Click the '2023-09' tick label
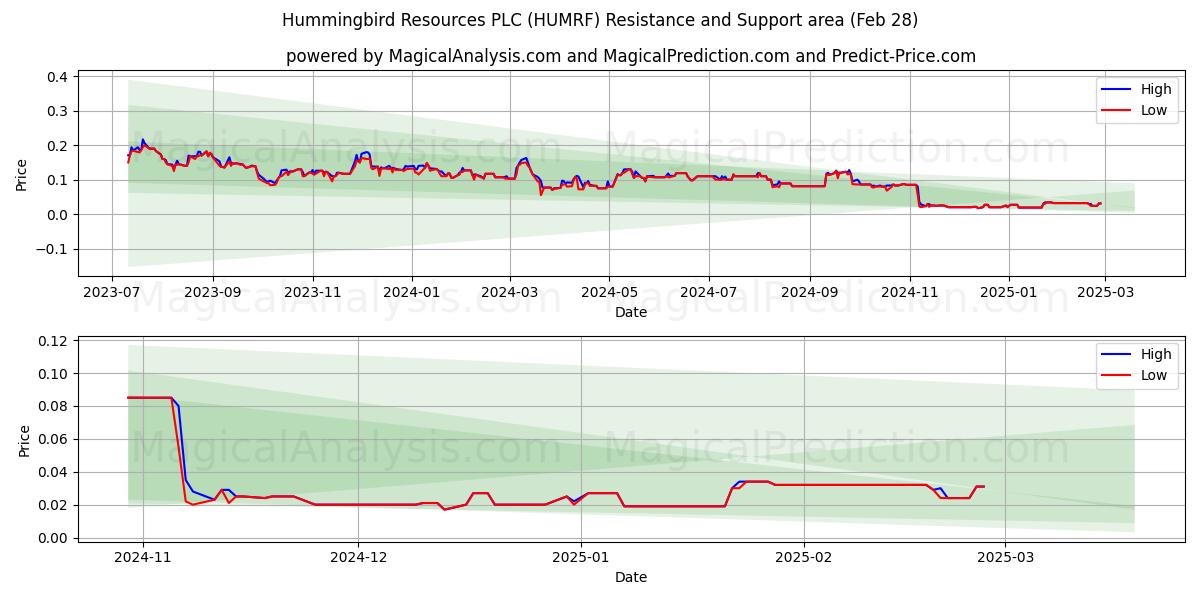1200x600 pixels. click(214, 292)
